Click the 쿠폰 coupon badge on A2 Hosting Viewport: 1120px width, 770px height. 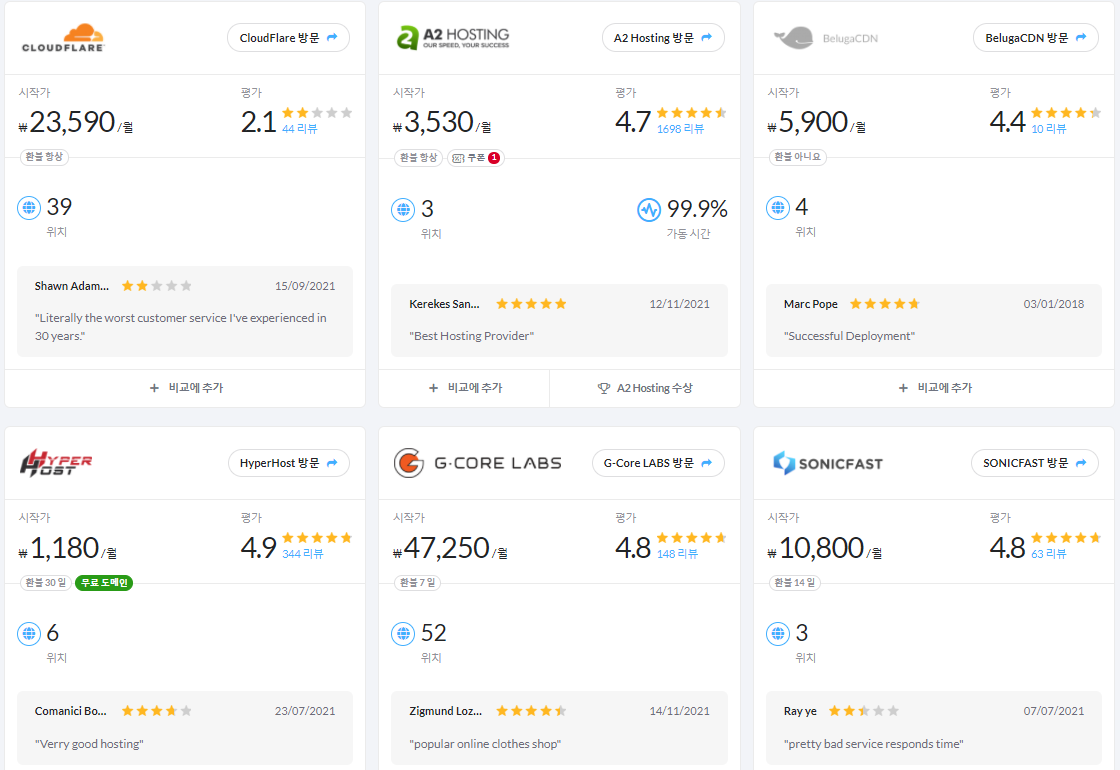[x=476, y=158]
